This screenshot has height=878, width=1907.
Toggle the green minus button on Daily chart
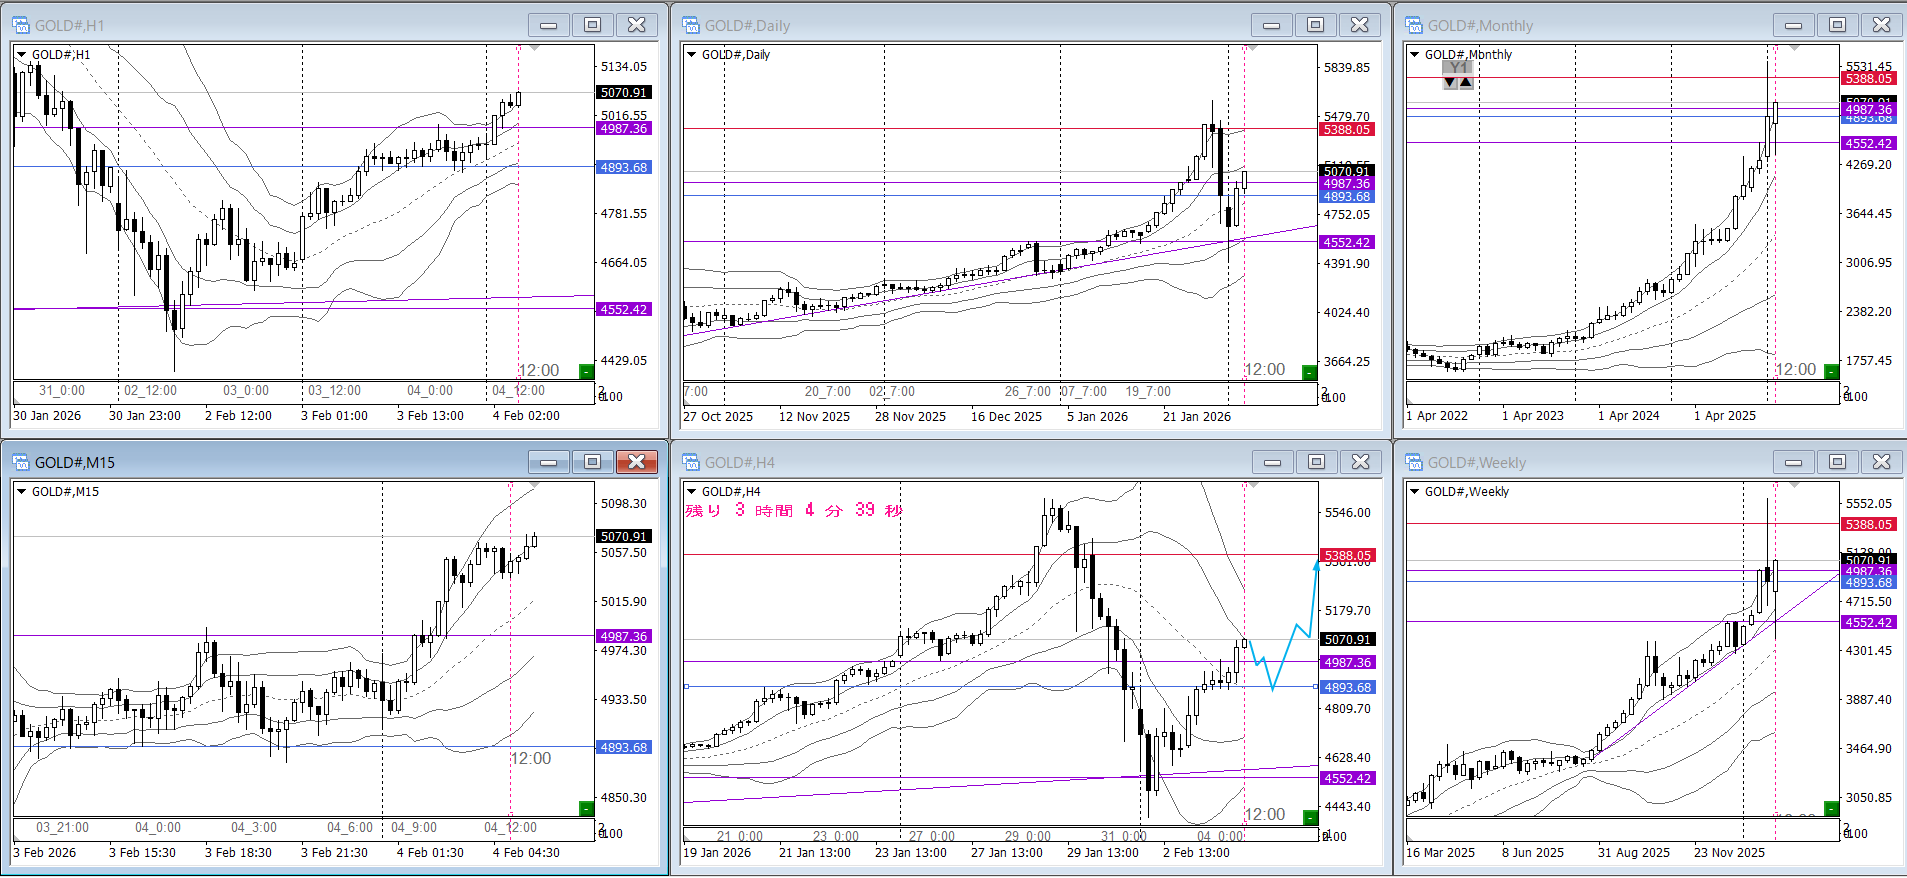point(1309,373)
